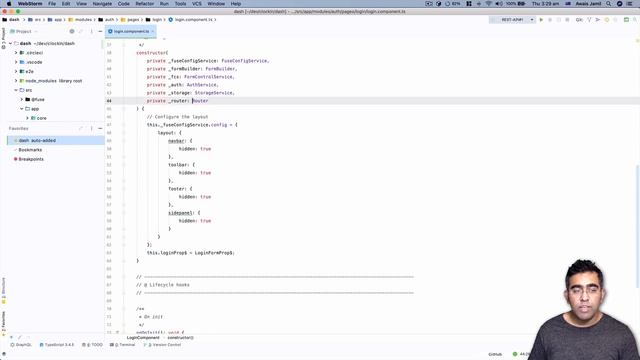The height and width of the screenshot is (360, 640).
Task: Click the StorageService type text
Action: click(x=214, y=93)
